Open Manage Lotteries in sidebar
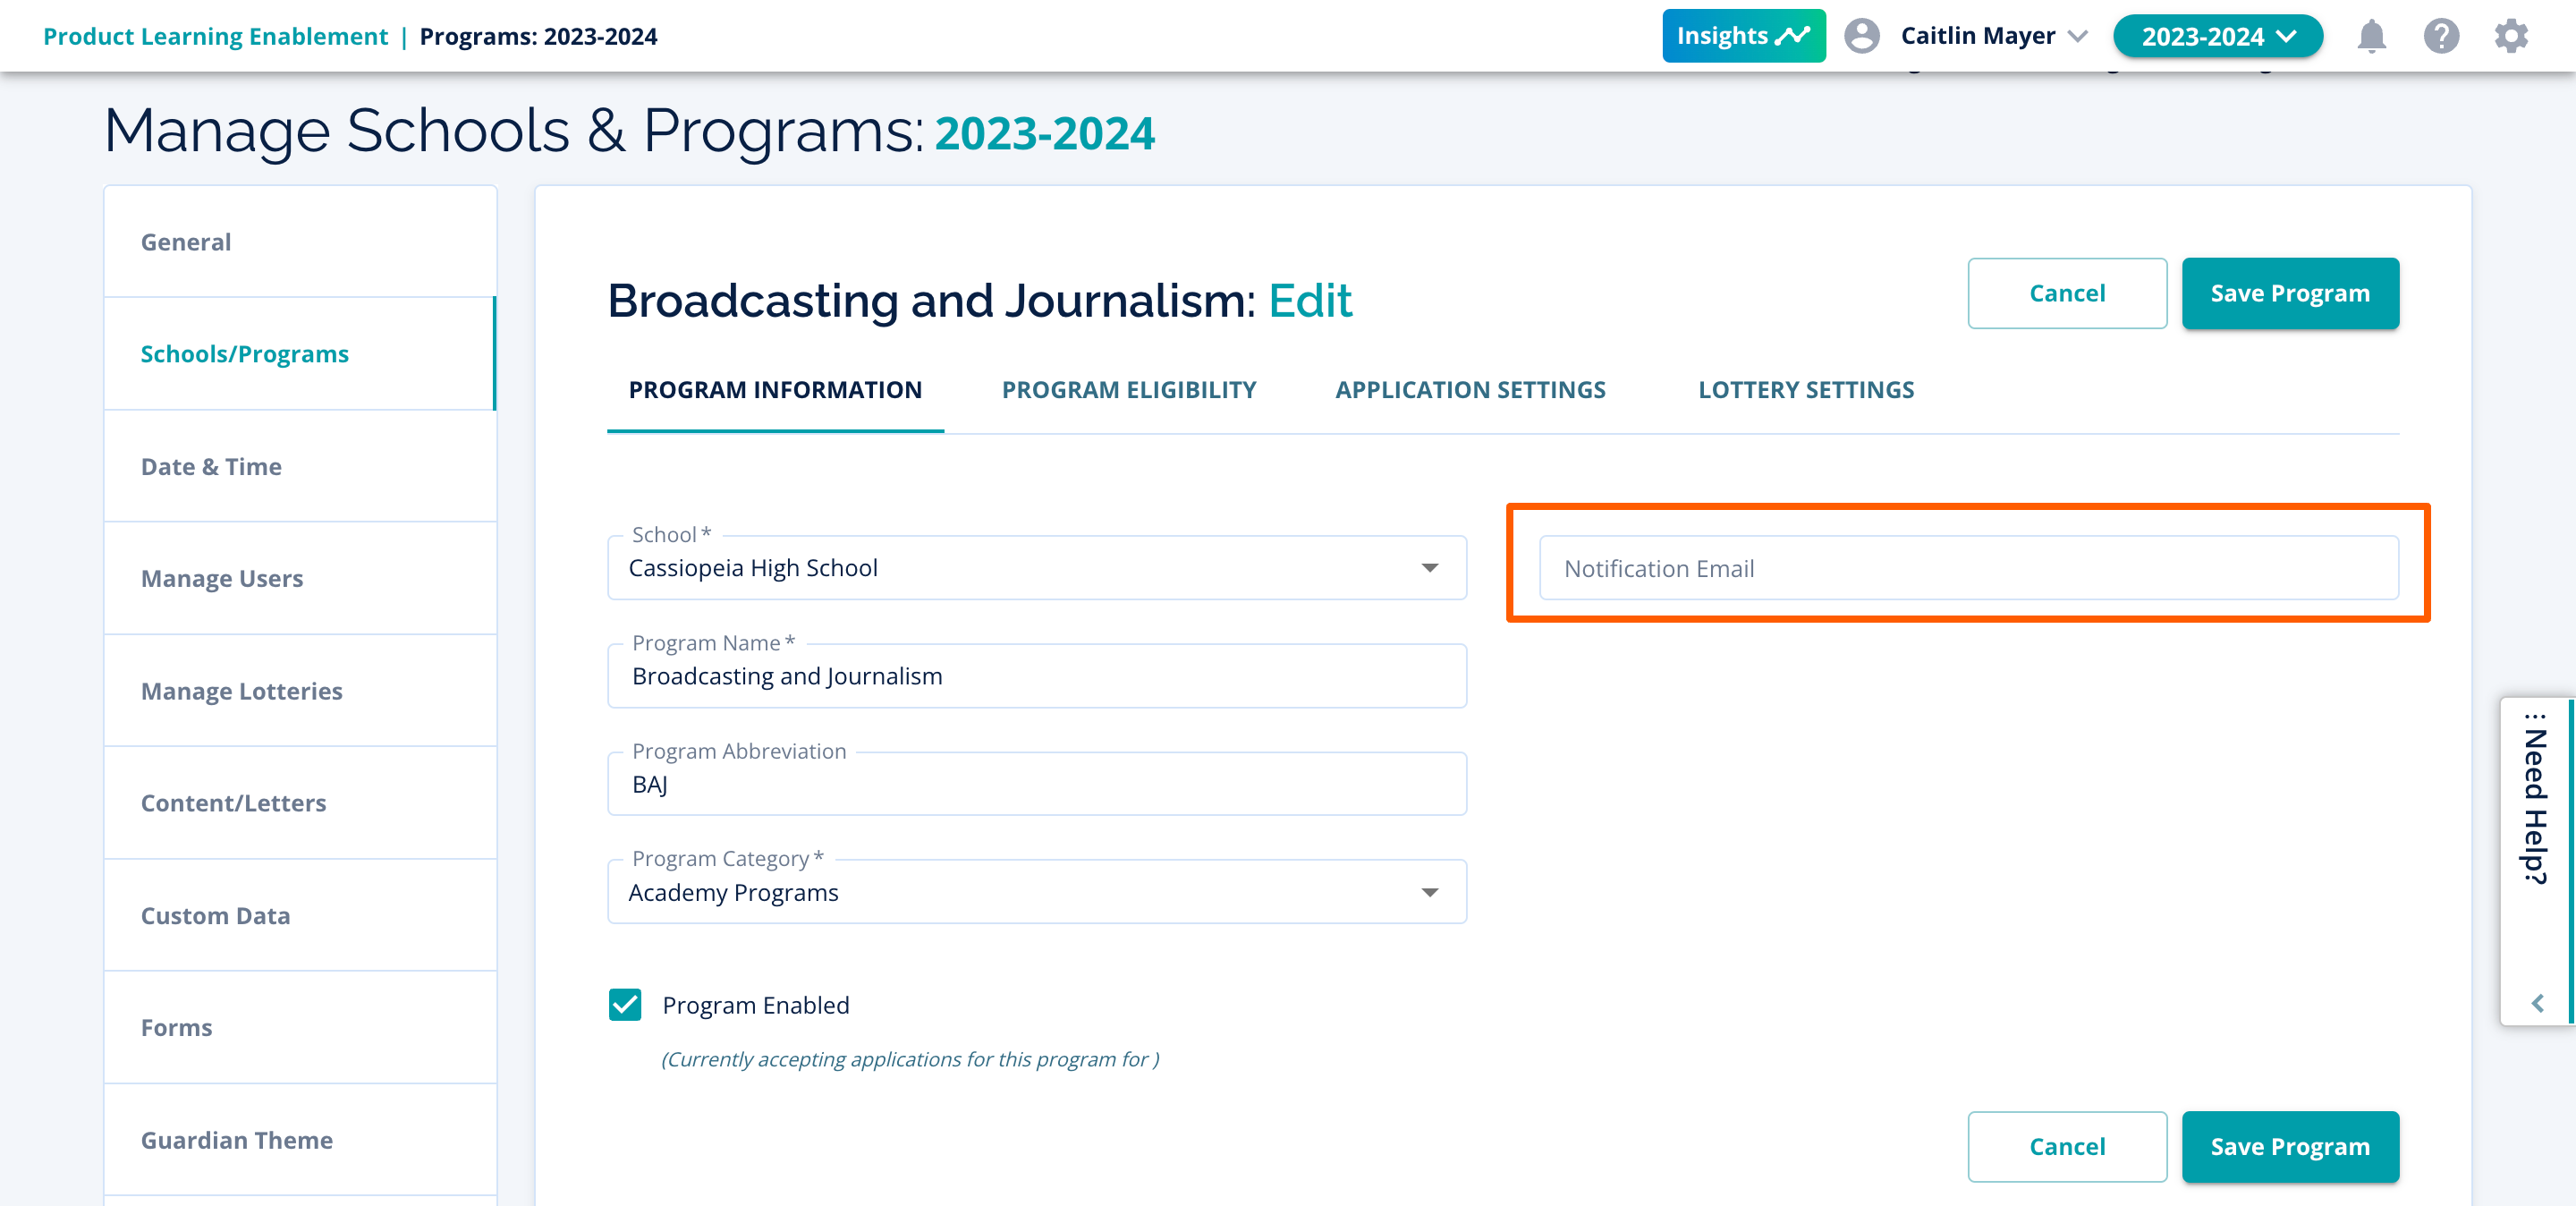Viewport: 2576px width, 1206px height. click(x=241, y=691)
